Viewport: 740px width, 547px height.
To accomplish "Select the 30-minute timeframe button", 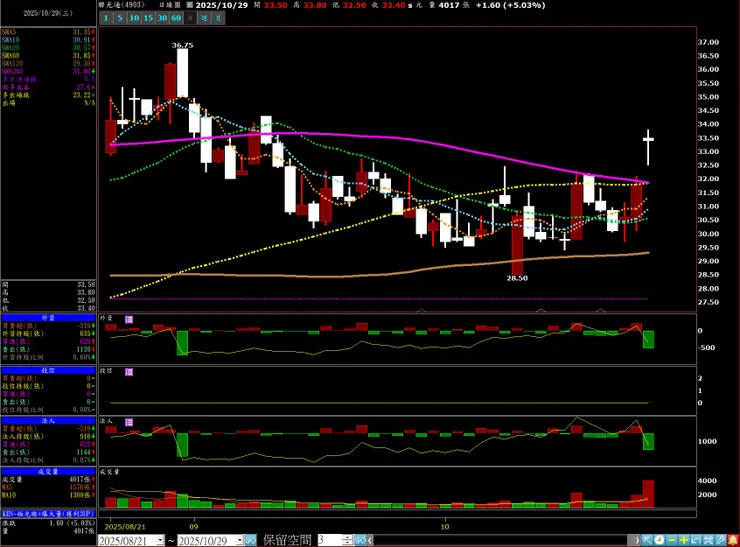I will [x=162, y=18].
